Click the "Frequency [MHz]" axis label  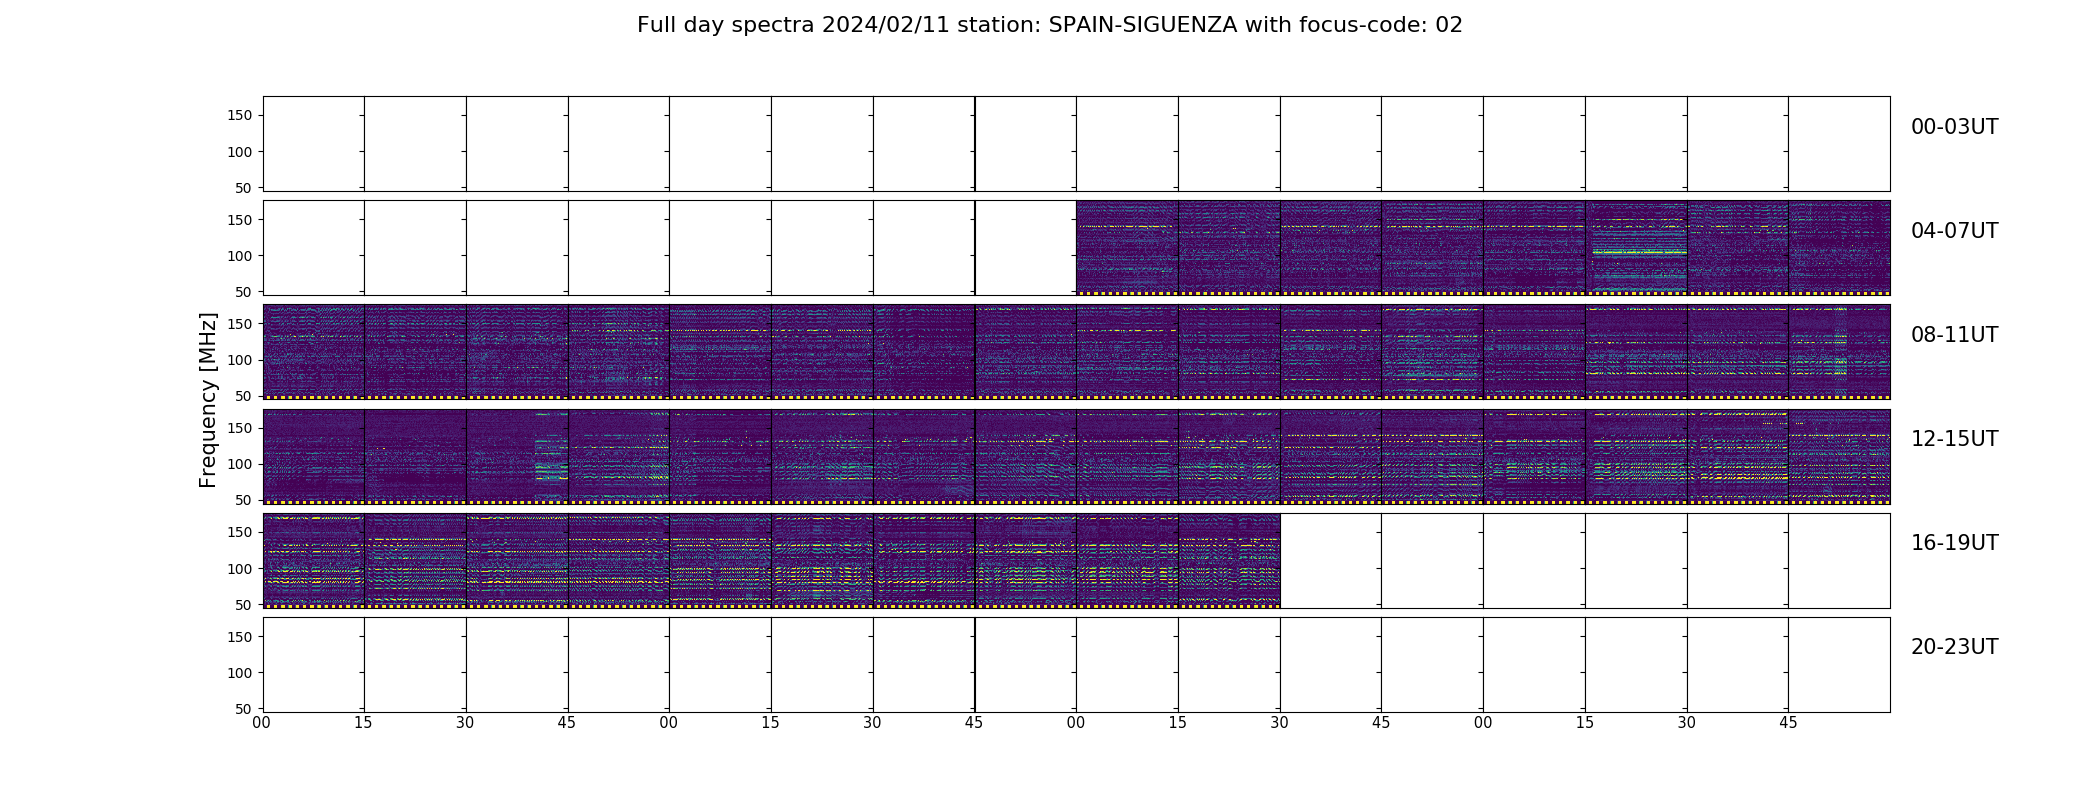pyautogui.click(x=208, y=400)
